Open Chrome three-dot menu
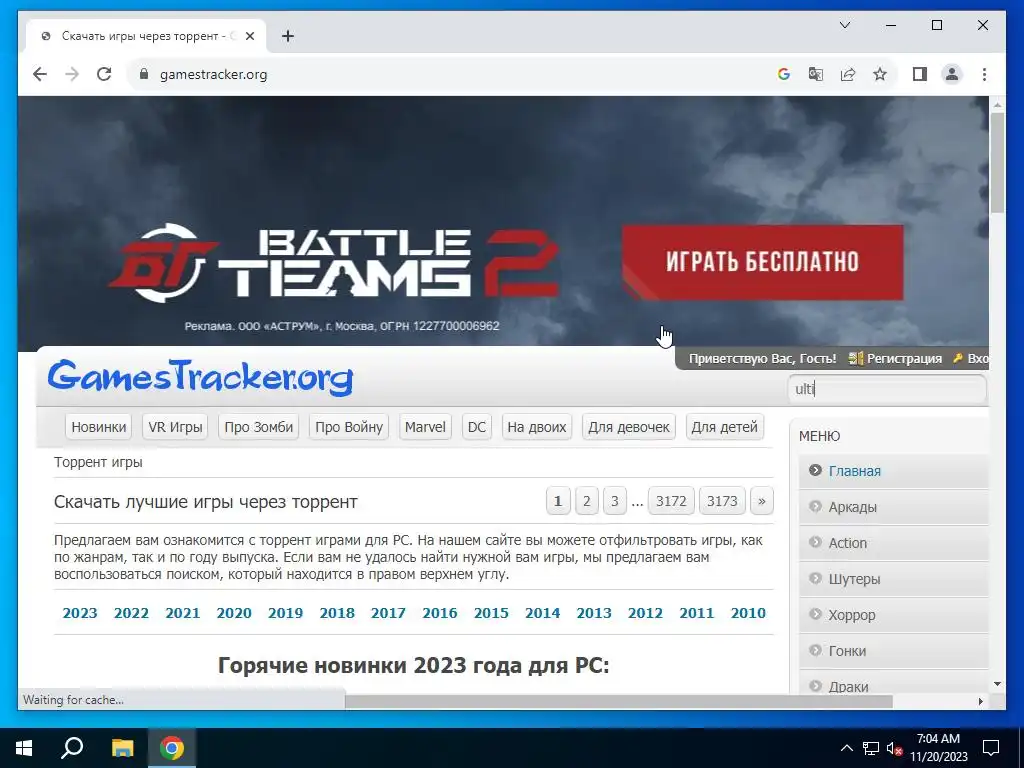The width and height of the screenshot is (1024, 768). pyautogui.click(x=984, y=74)
